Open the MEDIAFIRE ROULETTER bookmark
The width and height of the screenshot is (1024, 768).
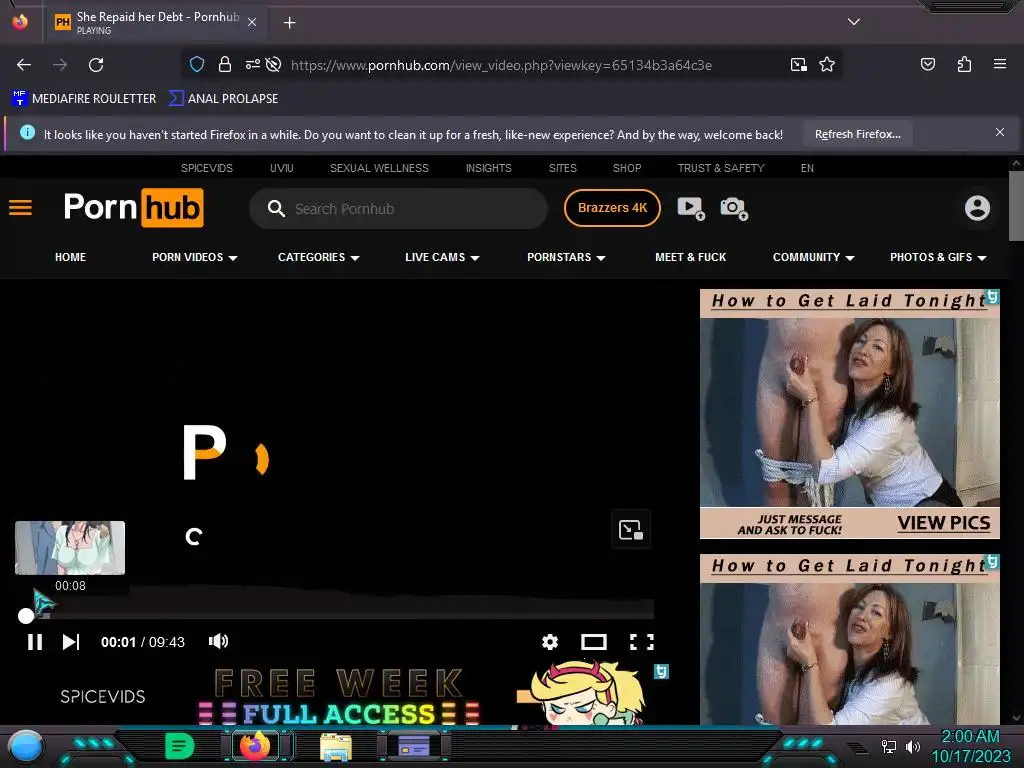point(84,99)
